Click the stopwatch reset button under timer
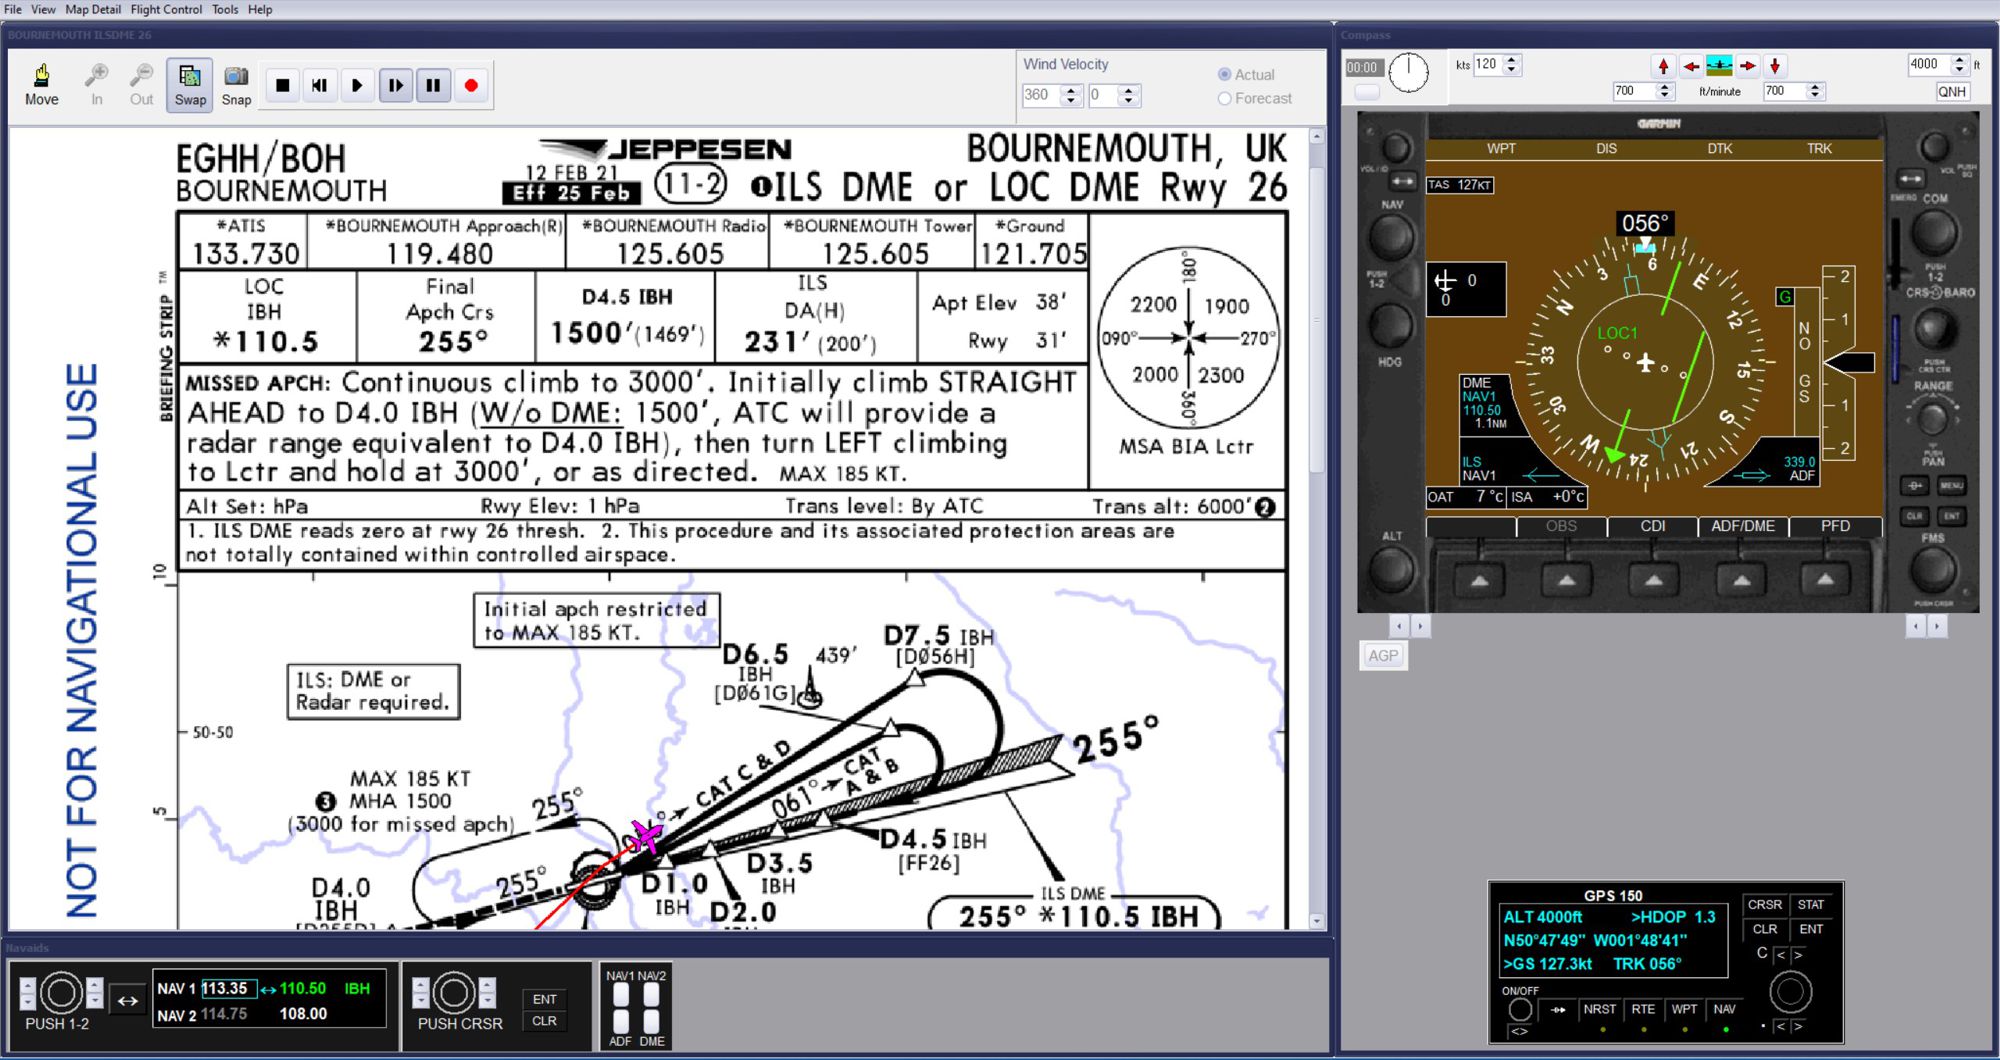Viewport: 2000px width, 1060px height. point(1366,92)
